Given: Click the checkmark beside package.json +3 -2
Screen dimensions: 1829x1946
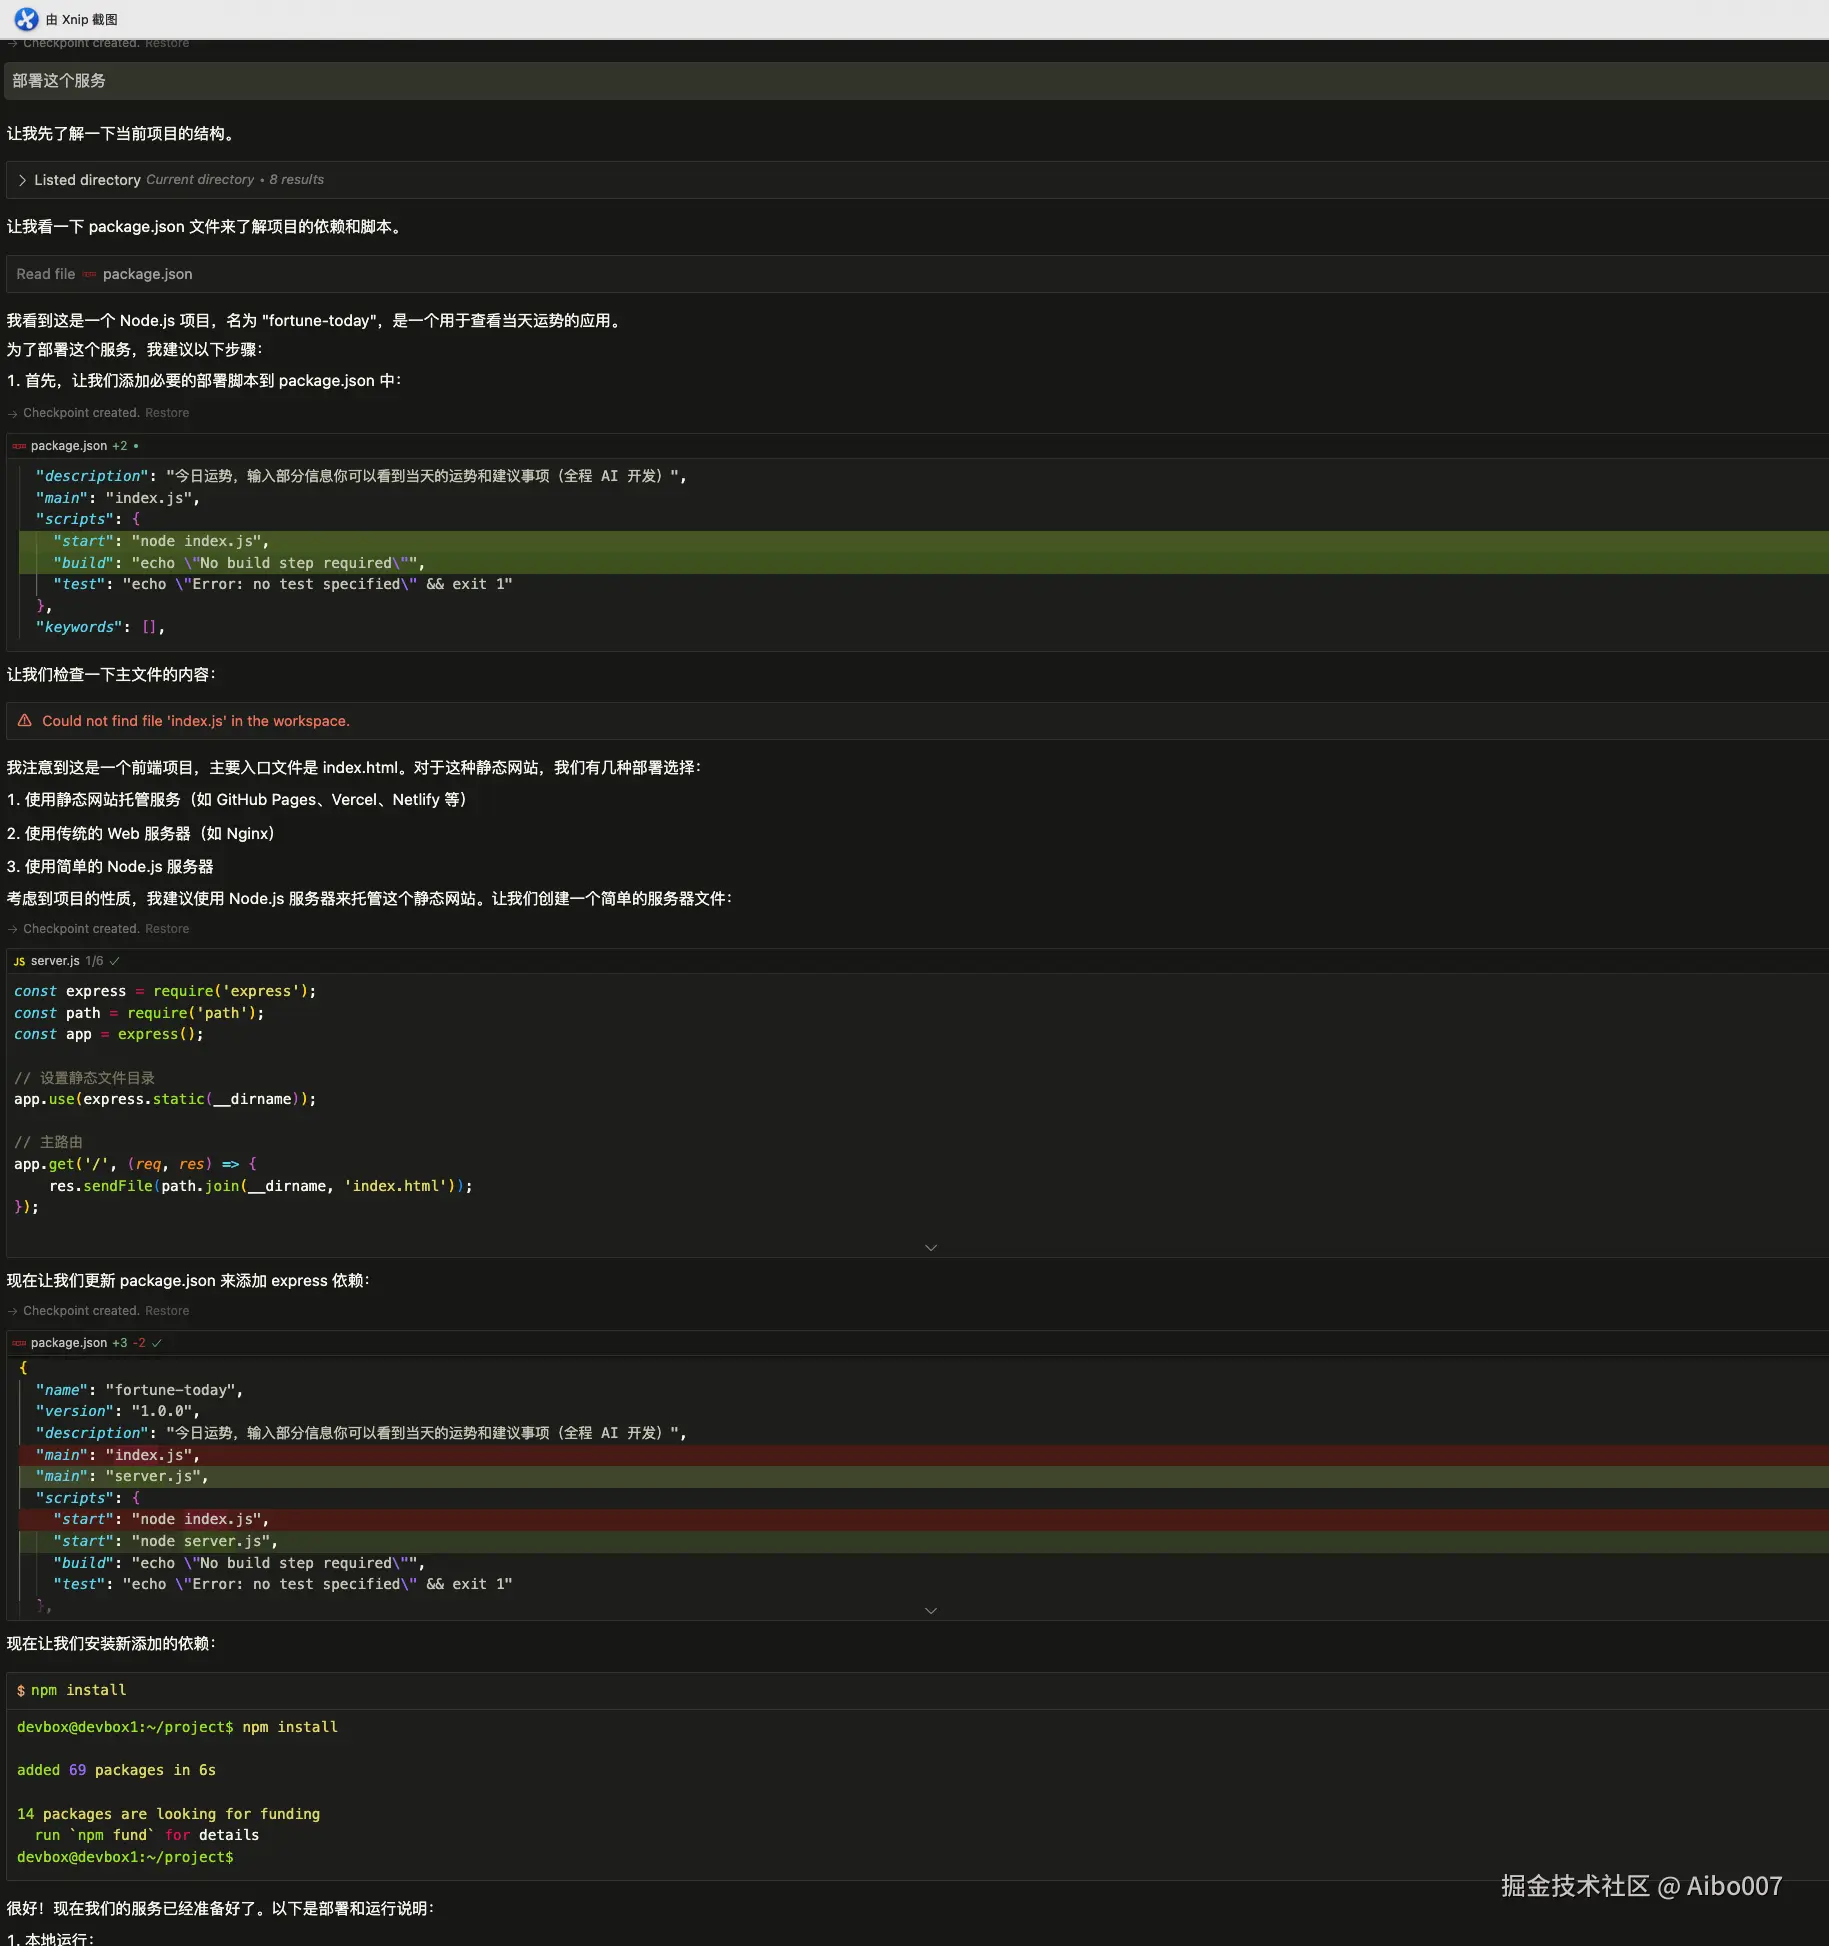Looking at the screenshot, I should coord(157,1343).
